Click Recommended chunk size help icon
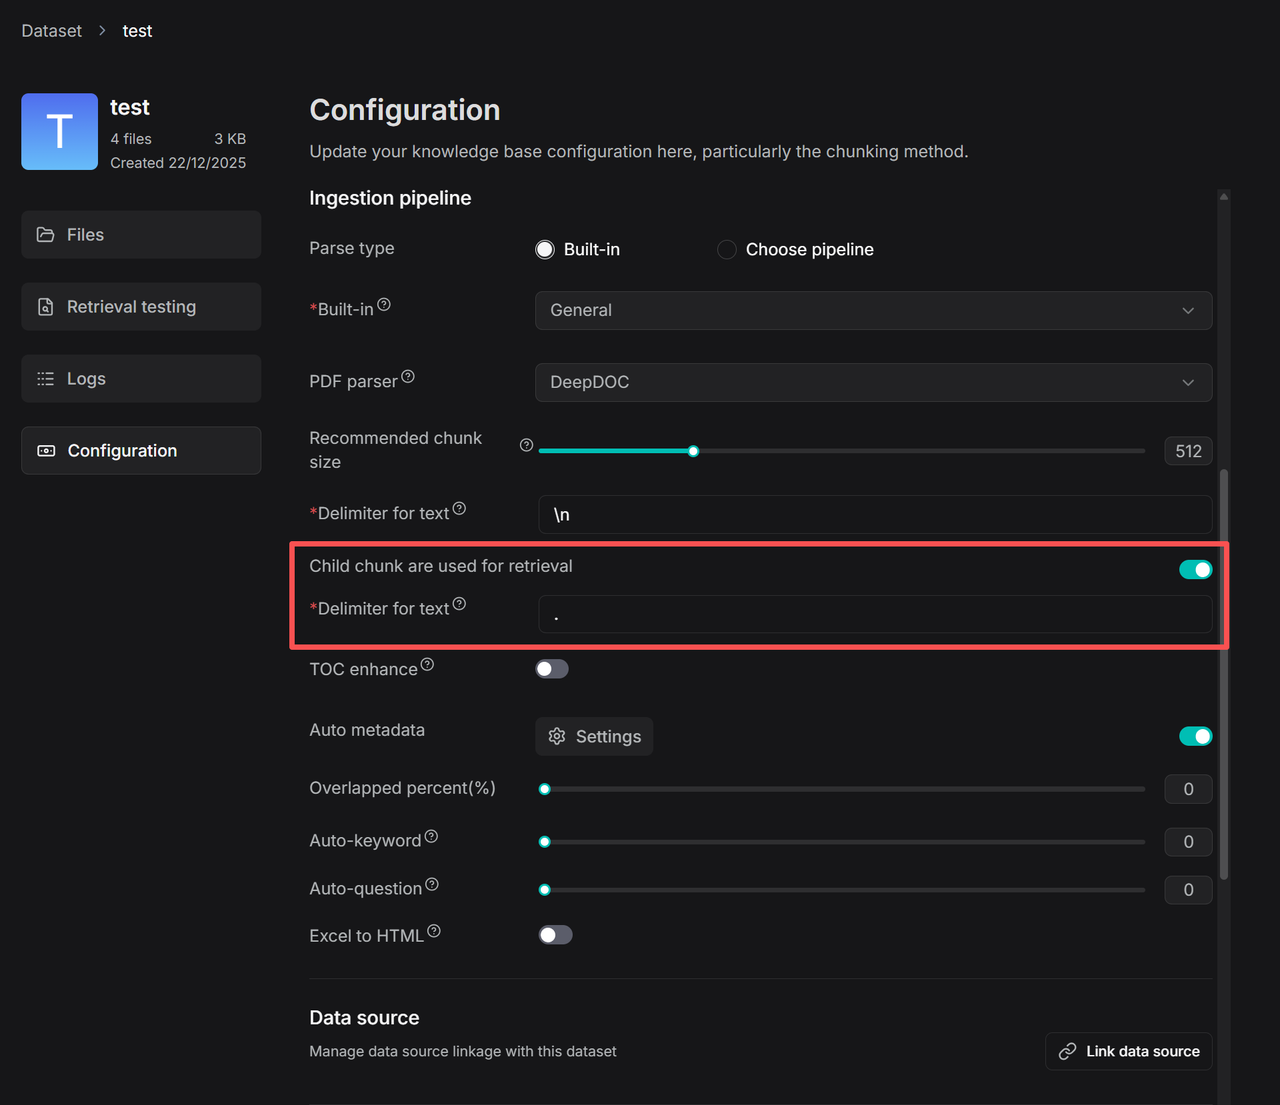The image size is (1280, 1105). click(526, 445)
